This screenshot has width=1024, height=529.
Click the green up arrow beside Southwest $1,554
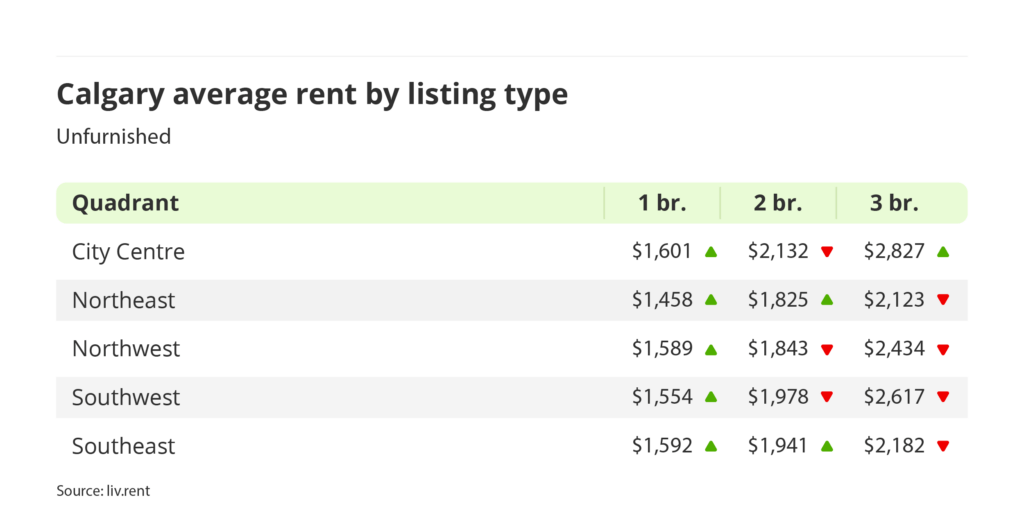[711, 397]
